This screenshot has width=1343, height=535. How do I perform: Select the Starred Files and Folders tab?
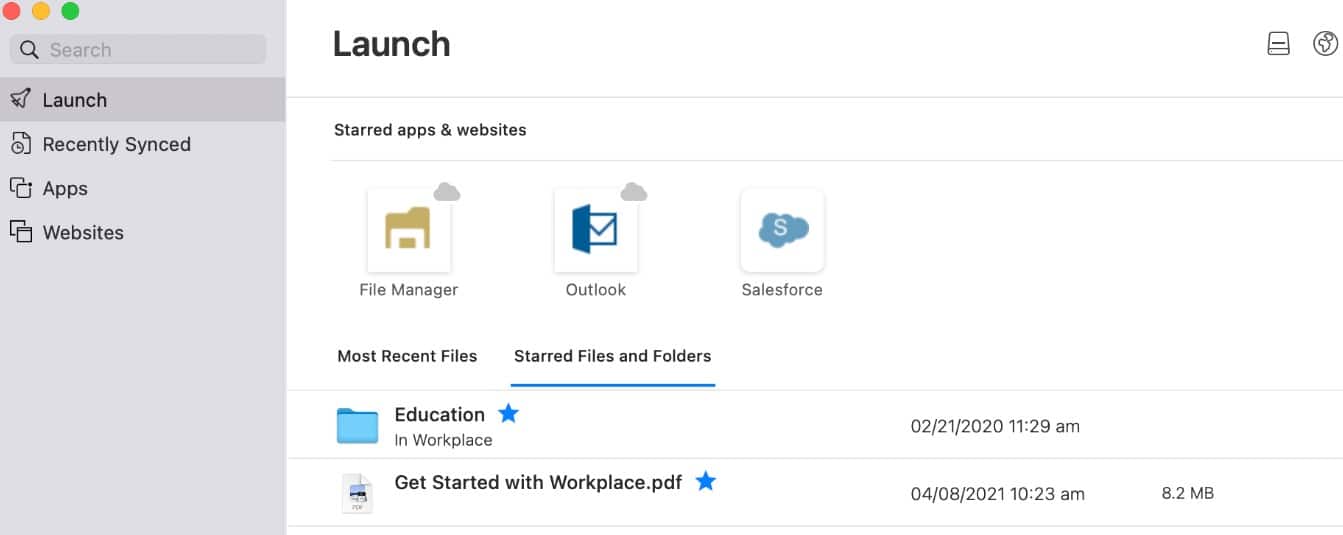pyautogui.click(x=612, y=356)
